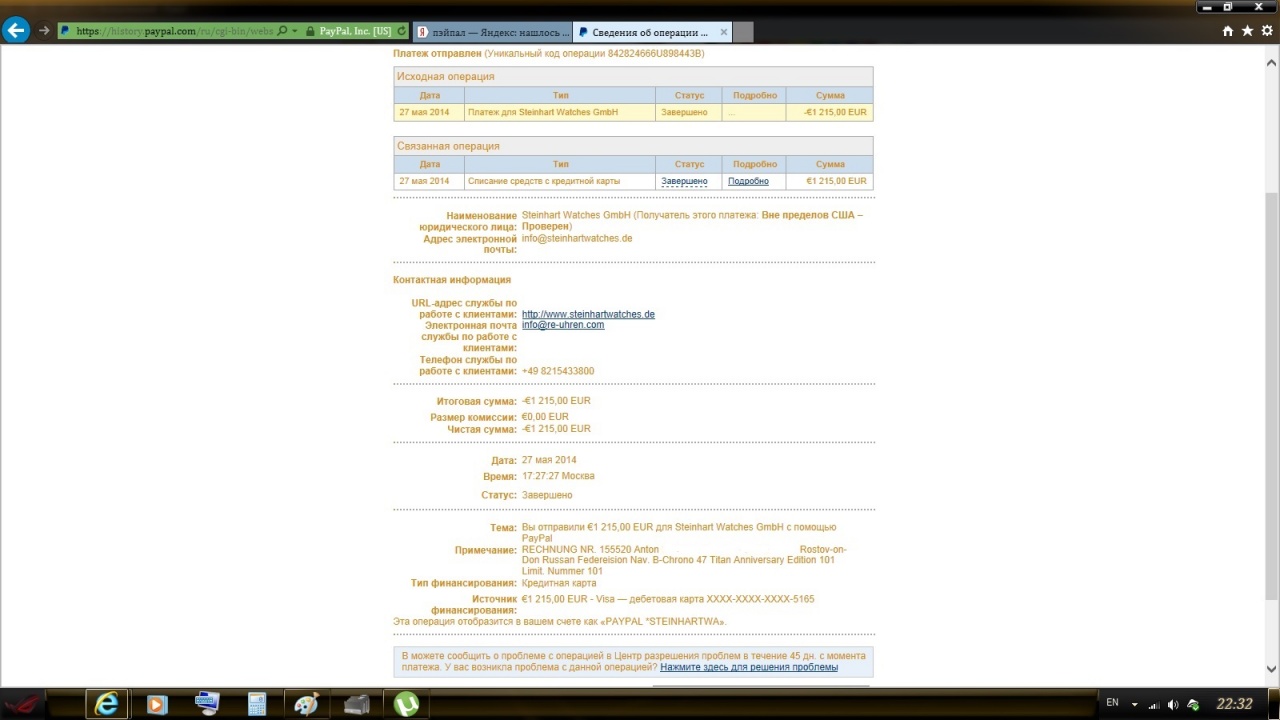The width and height of the screenshot is (1280, 720).
Task: Click 'Нажмите здесь для решения проблемы' link
Action: 748,667
